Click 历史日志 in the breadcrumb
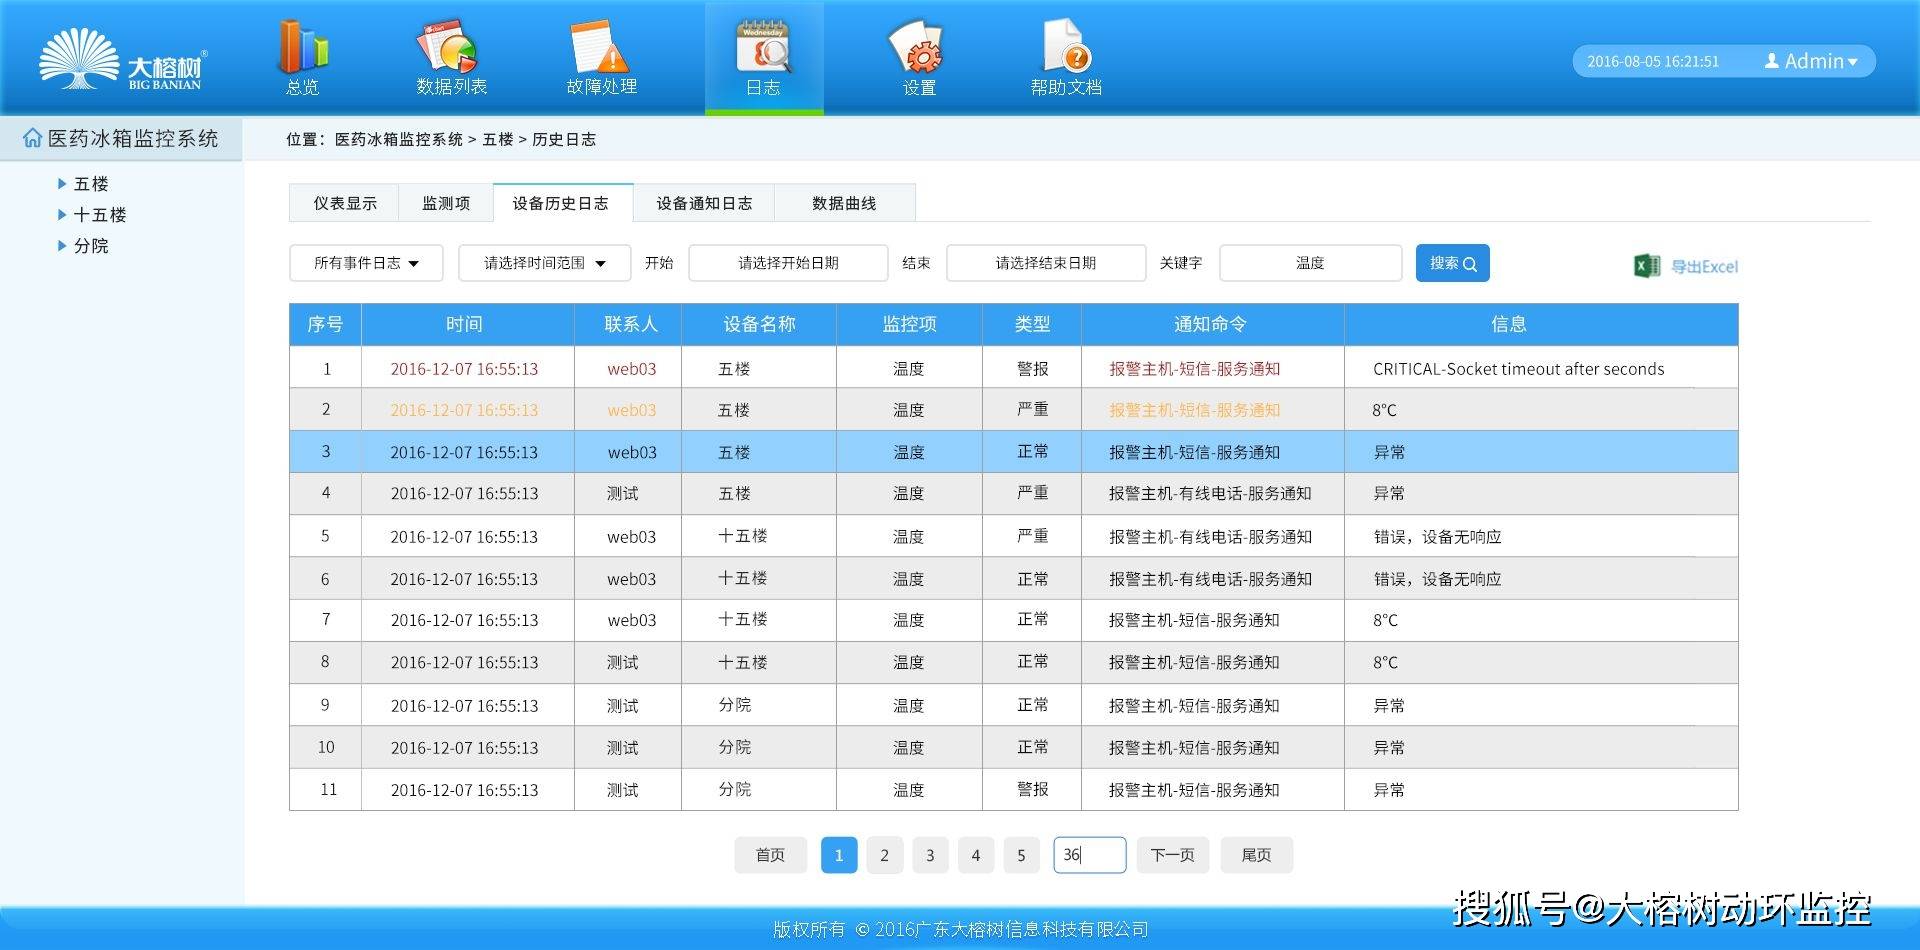This screenshot has height=950, width=1920. pyautogui.click(x=564, y=140)
